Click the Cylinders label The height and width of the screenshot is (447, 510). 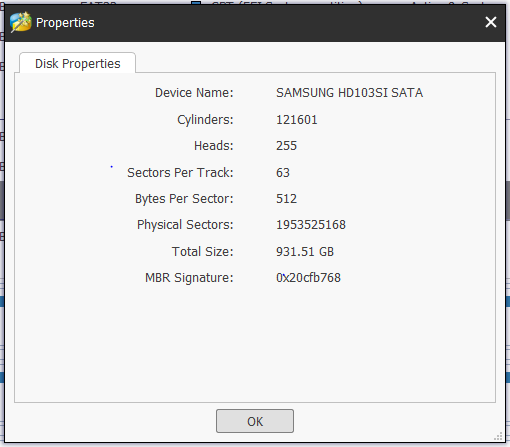click(205, 120)
